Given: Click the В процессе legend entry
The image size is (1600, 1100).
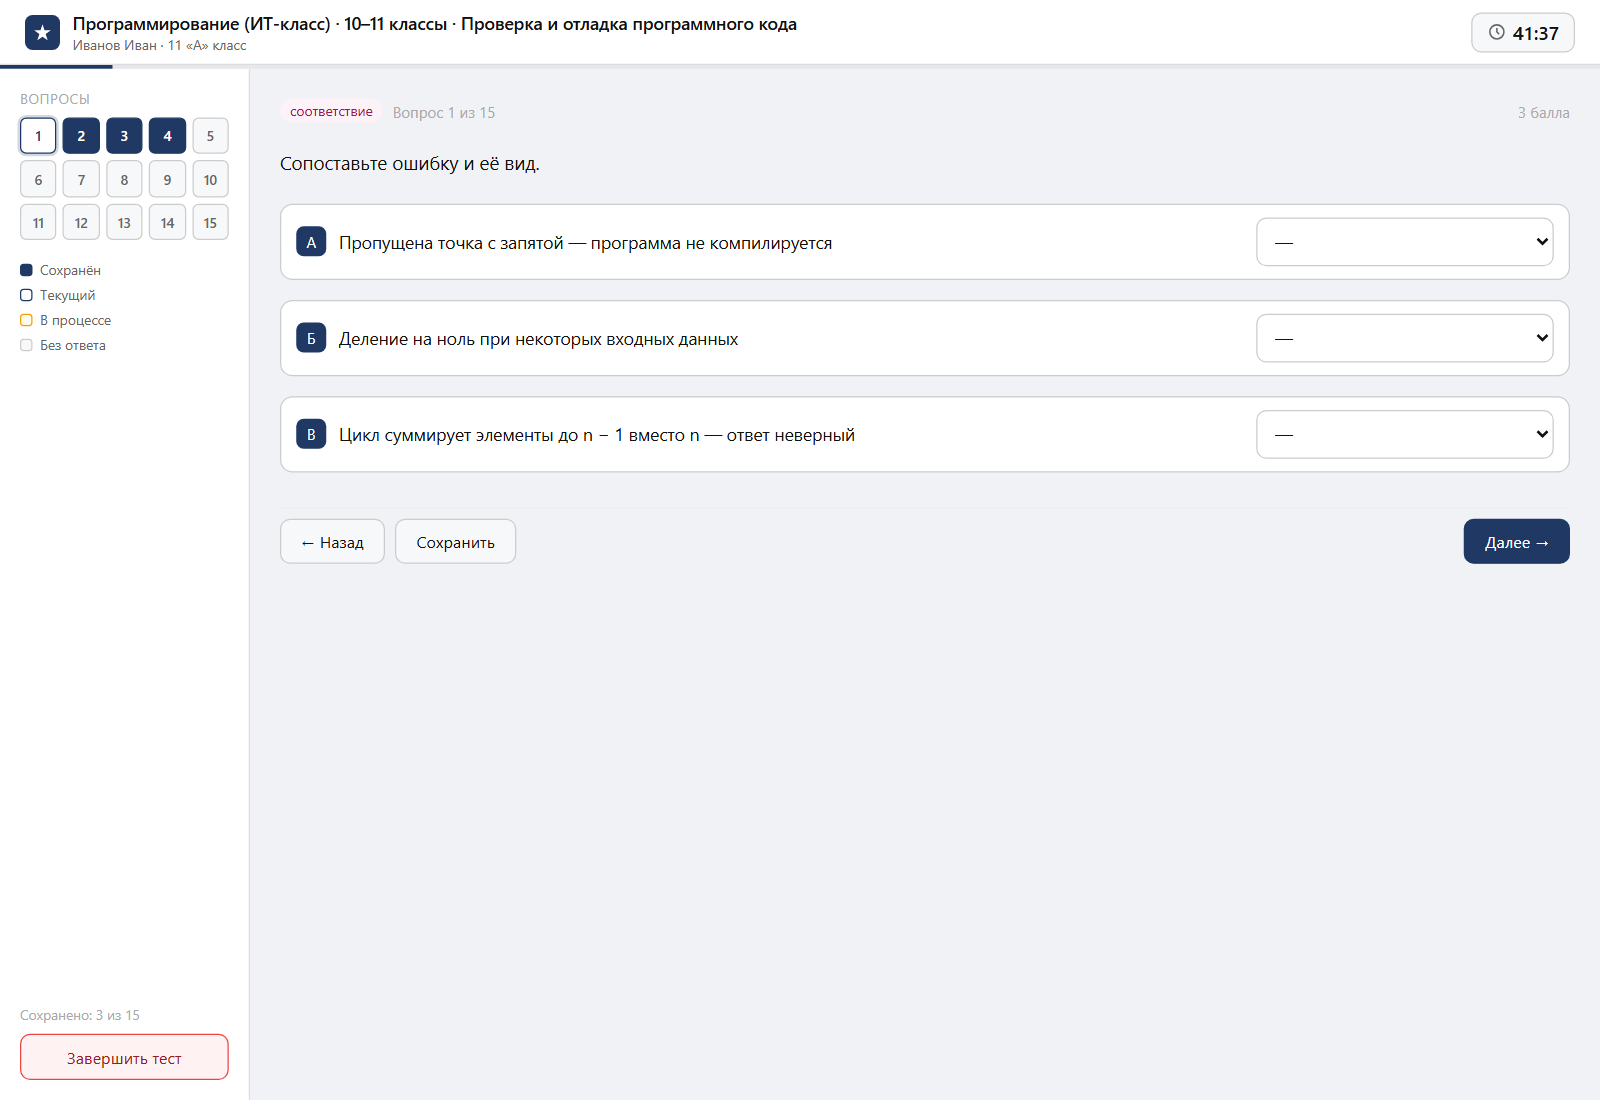Looking at the screenshot, I should click(x=66, y=320).
